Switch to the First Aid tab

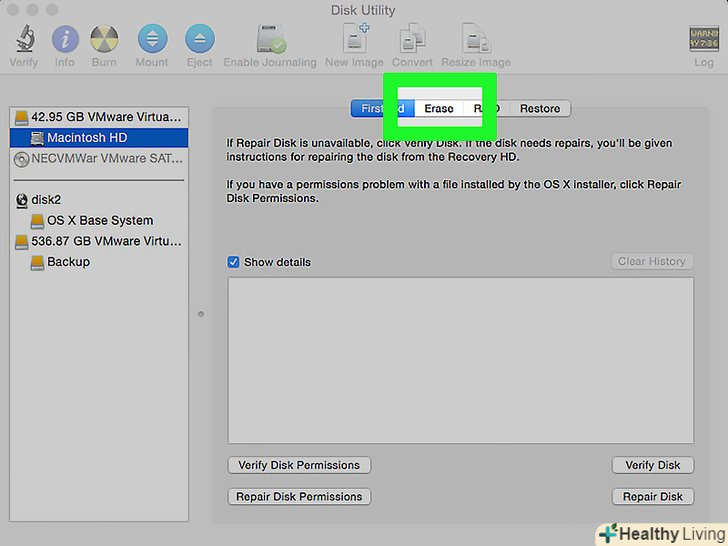[x=383, y=109]
